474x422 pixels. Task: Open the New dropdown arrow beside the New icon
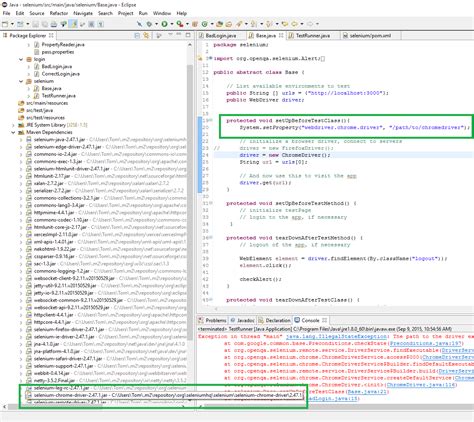point(12,24)
